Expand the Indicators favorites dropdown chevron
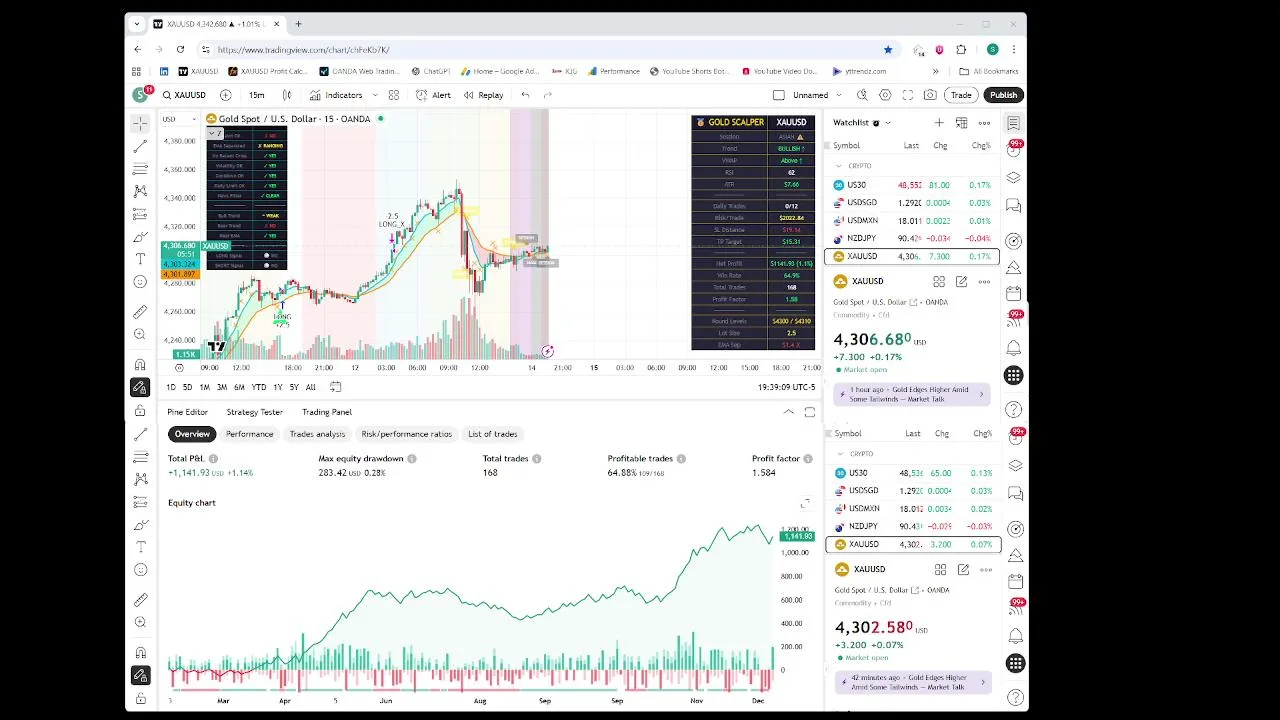Viewport: 1280px width, 720px height. [x=374, y=95]
